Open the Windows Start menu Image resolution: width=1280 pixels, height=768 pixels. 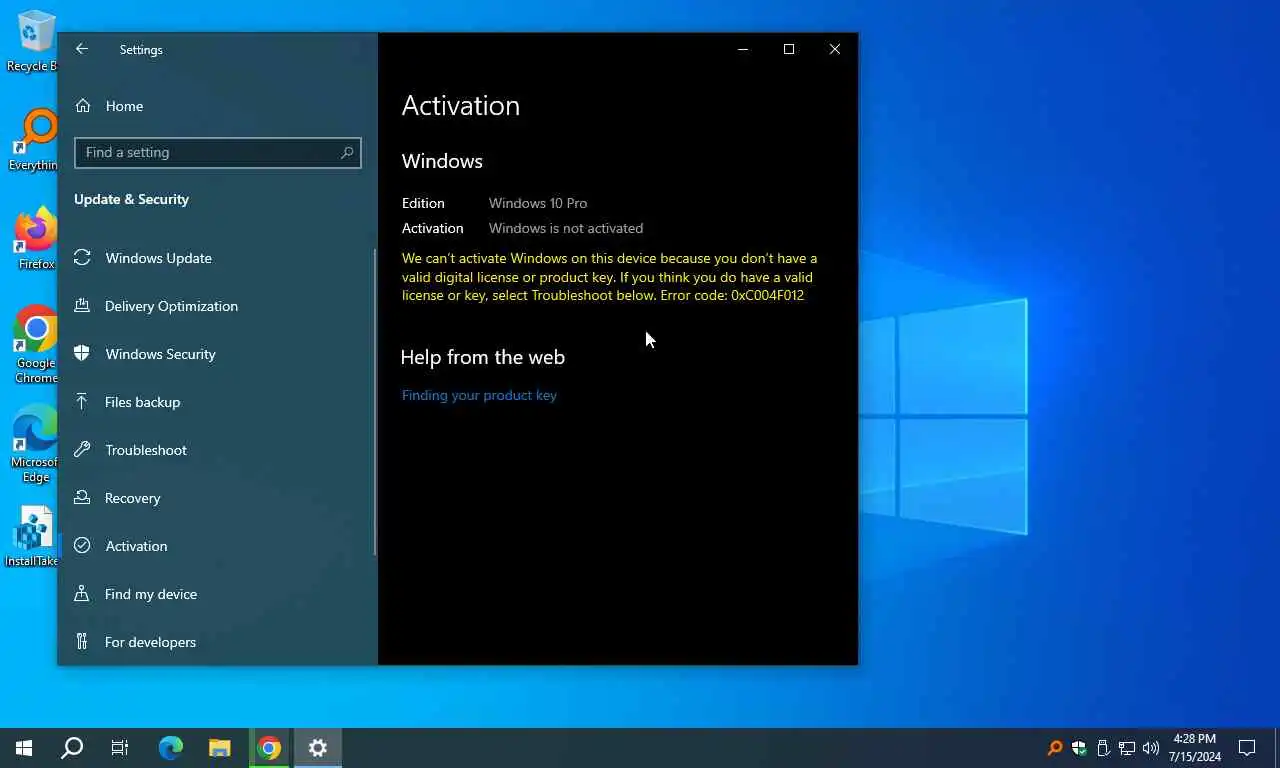(x=24, y=748)
